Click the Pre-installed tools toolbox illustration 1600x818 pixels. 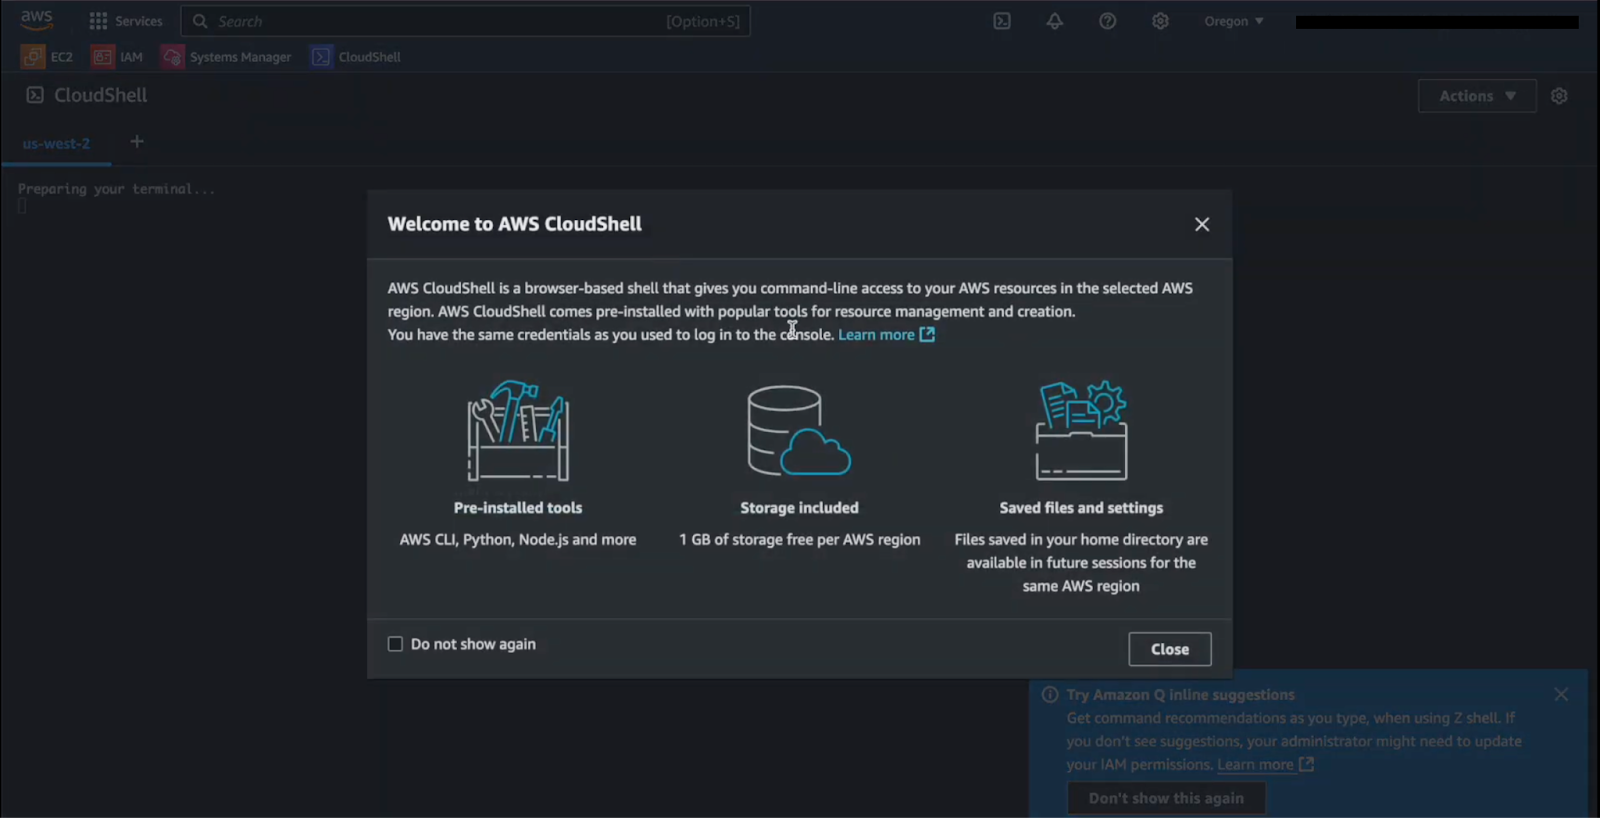coord(518,431)
